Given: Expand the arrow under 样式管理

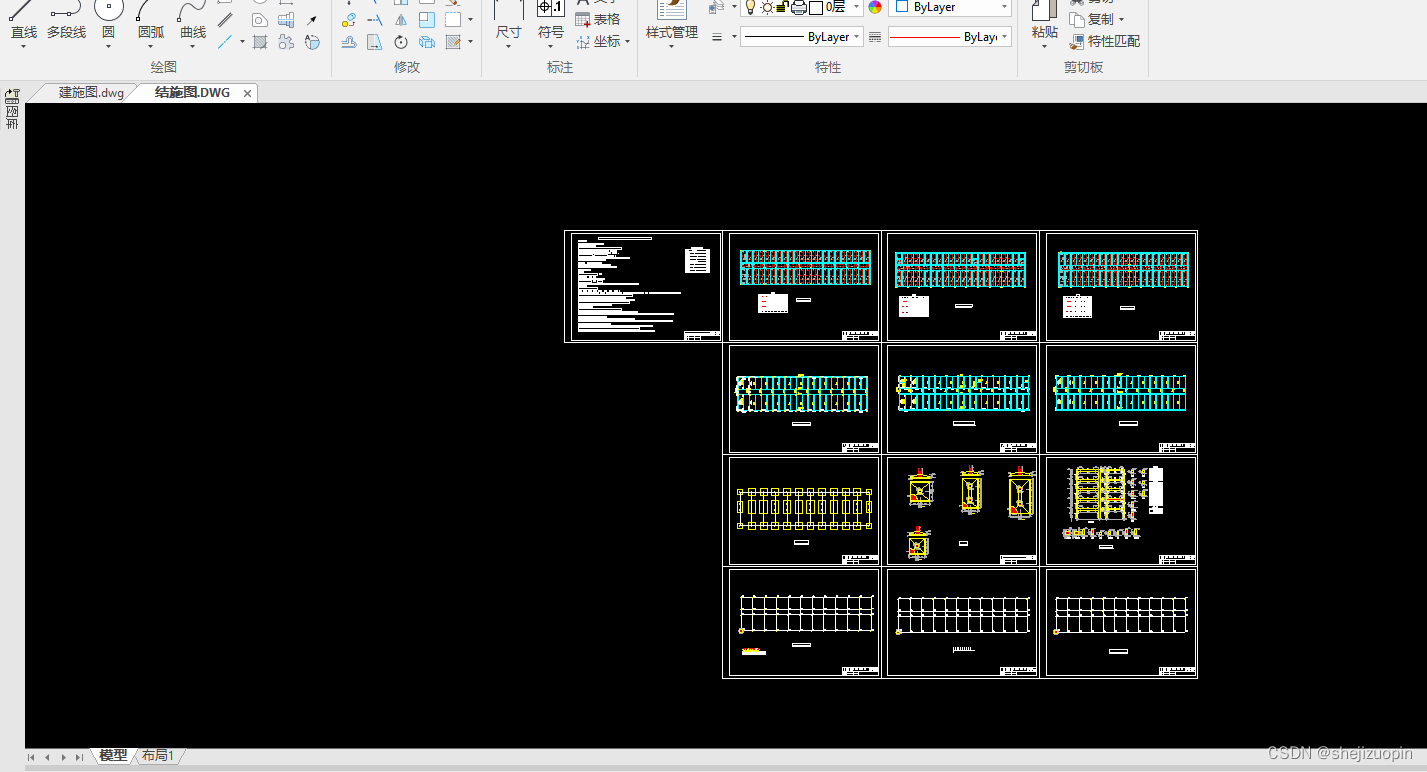Looking at the screenshot, I should 671,46.
